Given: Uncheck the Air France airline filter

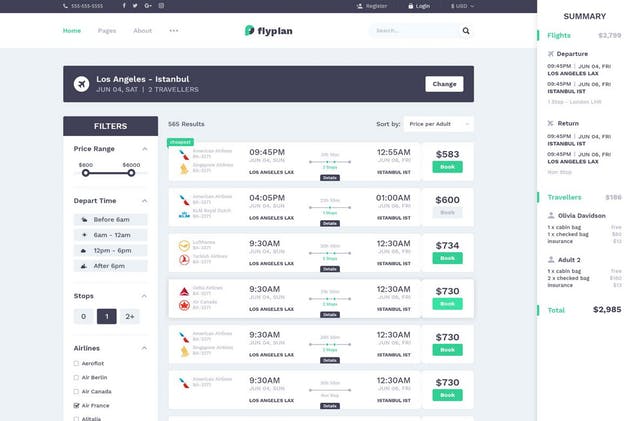Looking at the screenshot, I should pyautogui.click(x=76, y=405).
